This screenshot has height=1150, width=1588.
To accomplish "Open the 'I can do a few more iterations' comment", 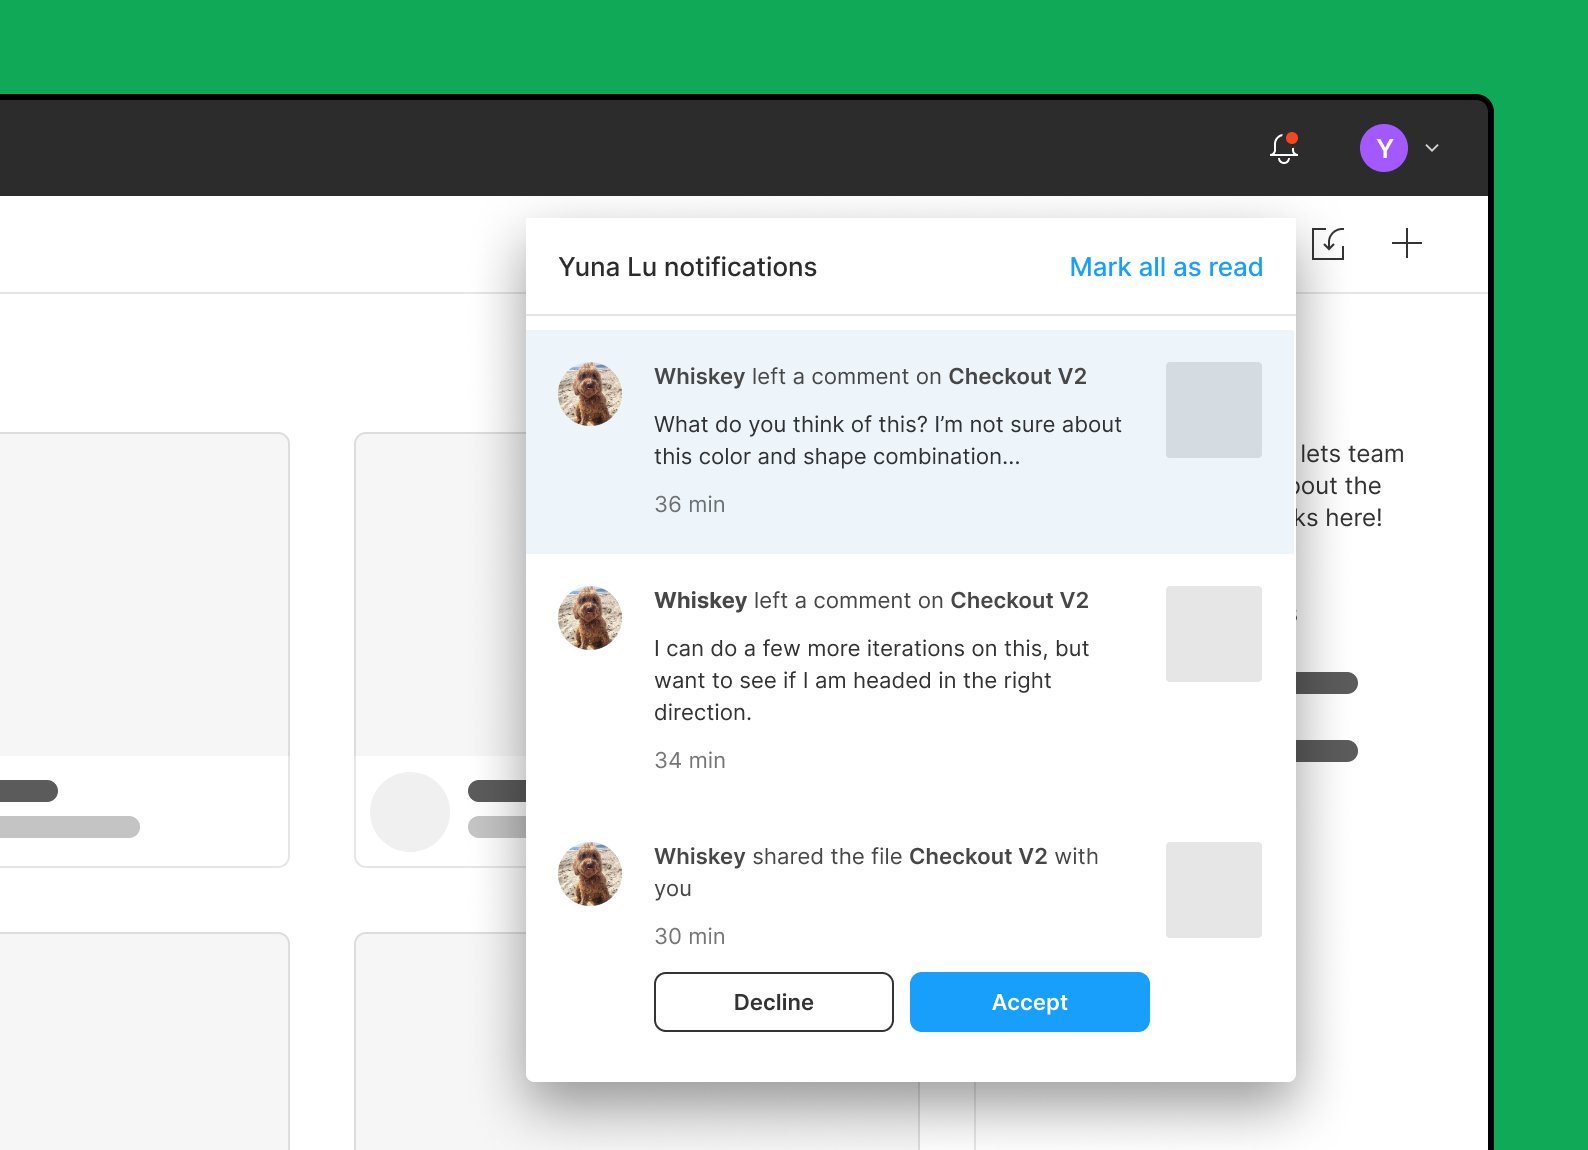I will tap(871, 680).
